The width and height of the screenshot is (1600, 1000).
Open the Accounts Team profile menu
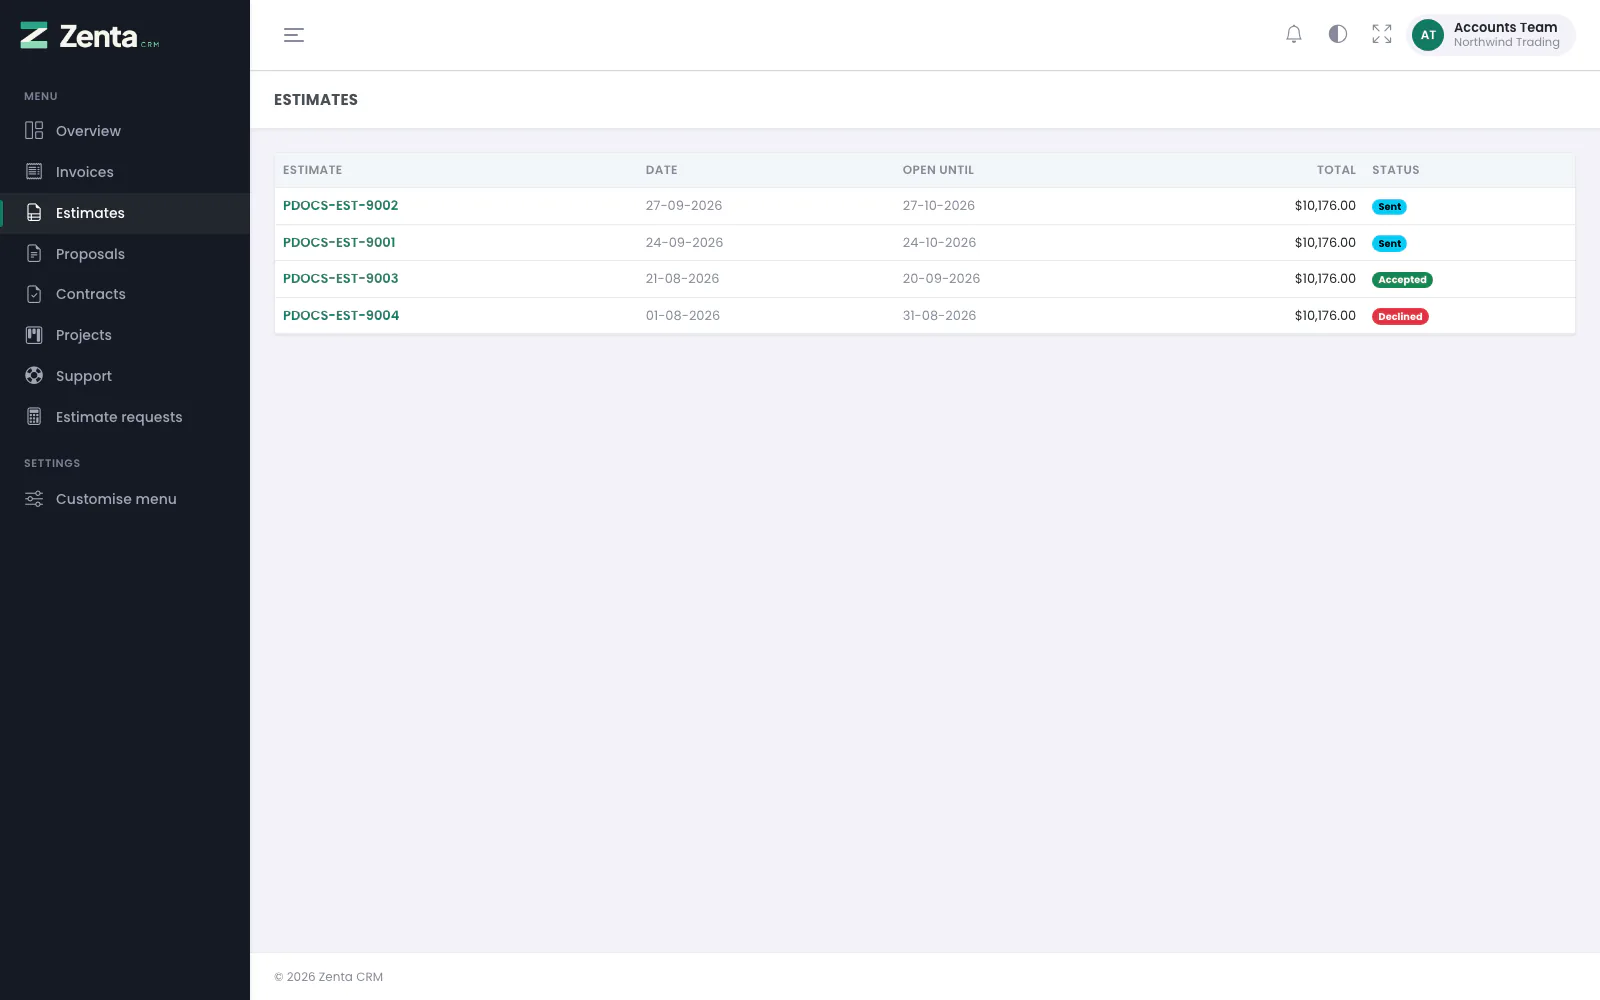click(x=1491, y=35)
